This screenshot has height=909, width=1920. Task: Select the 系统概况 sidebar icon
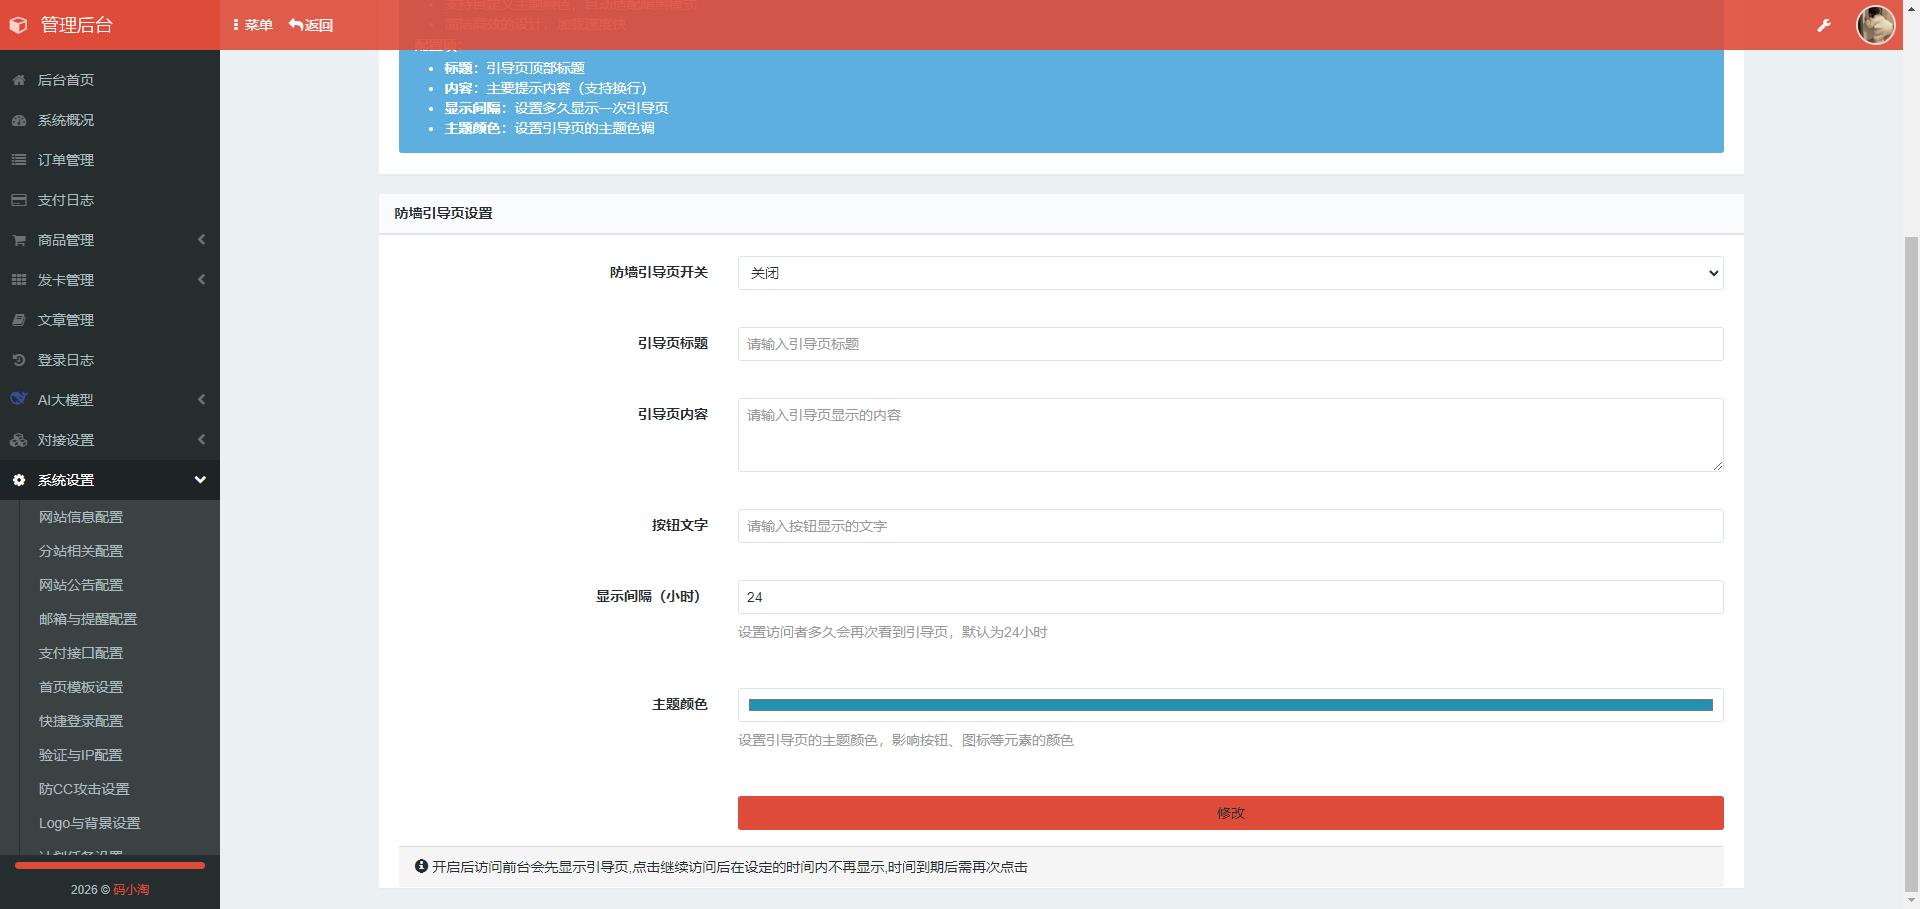[x=18, y=120]
